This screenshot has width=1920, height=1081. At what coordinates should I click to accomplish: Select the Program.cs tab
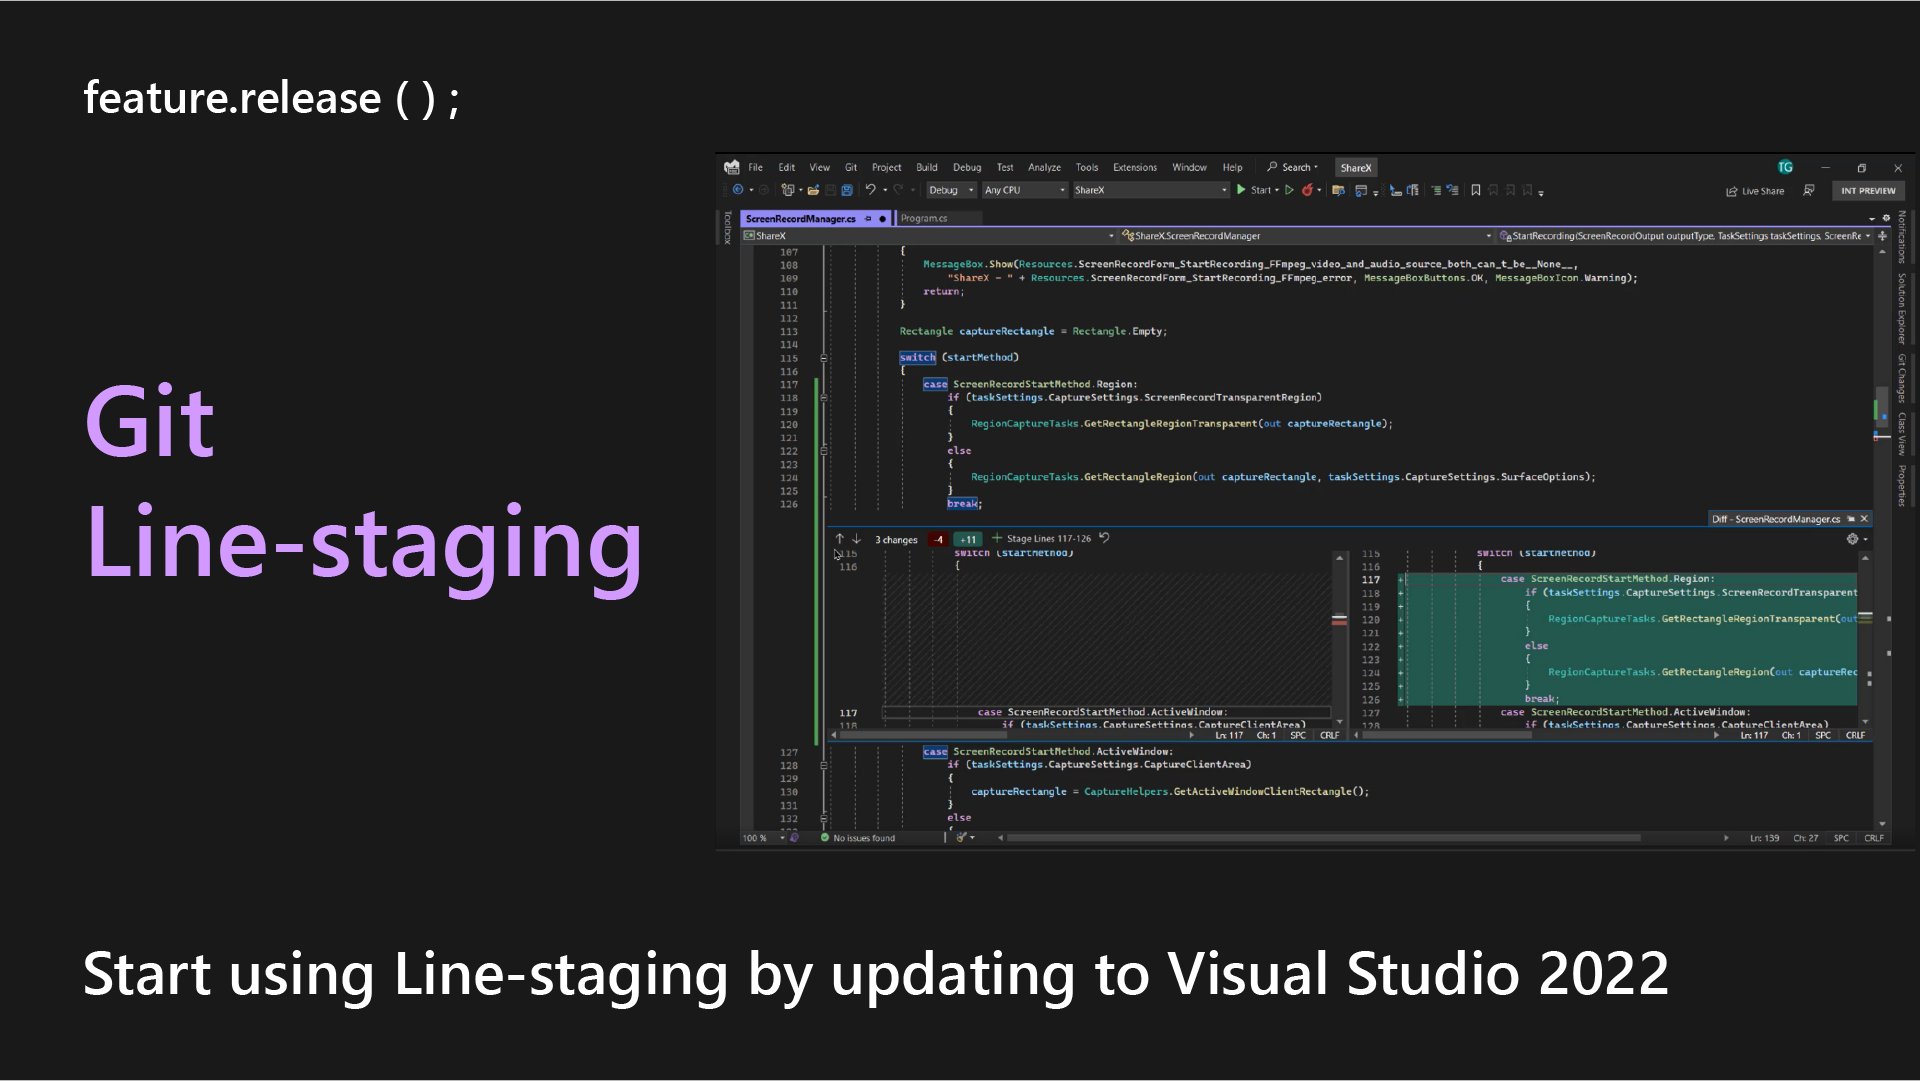coord(923,218)
